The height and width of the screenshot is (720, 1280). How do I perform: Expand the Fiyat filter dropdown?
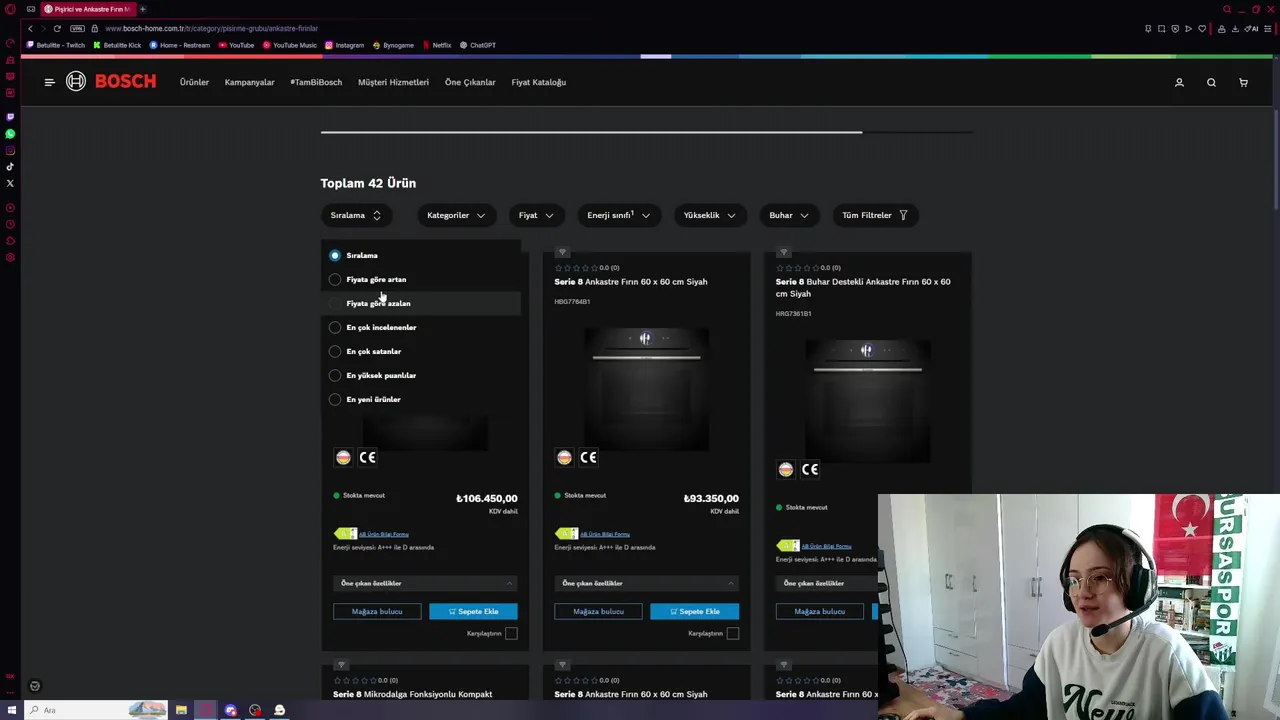(536, 215)
